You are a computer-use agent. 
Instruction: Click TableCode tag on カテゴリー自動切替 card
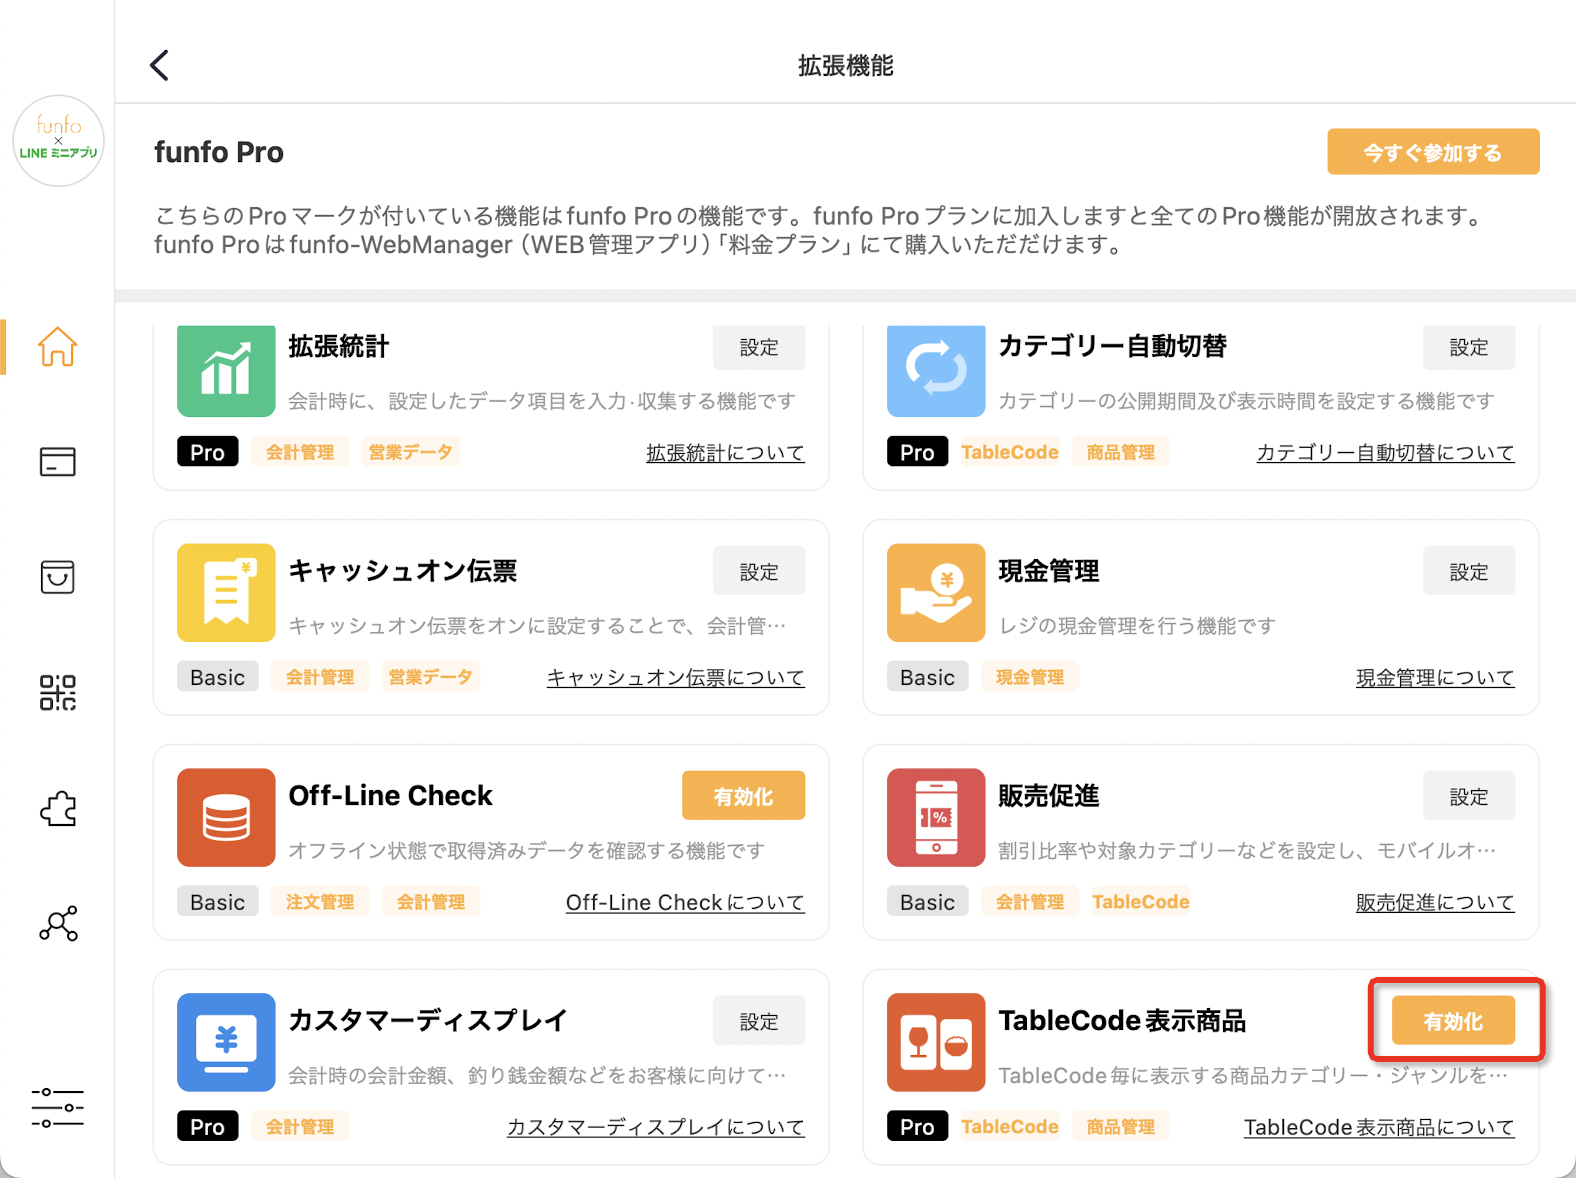1010,452
